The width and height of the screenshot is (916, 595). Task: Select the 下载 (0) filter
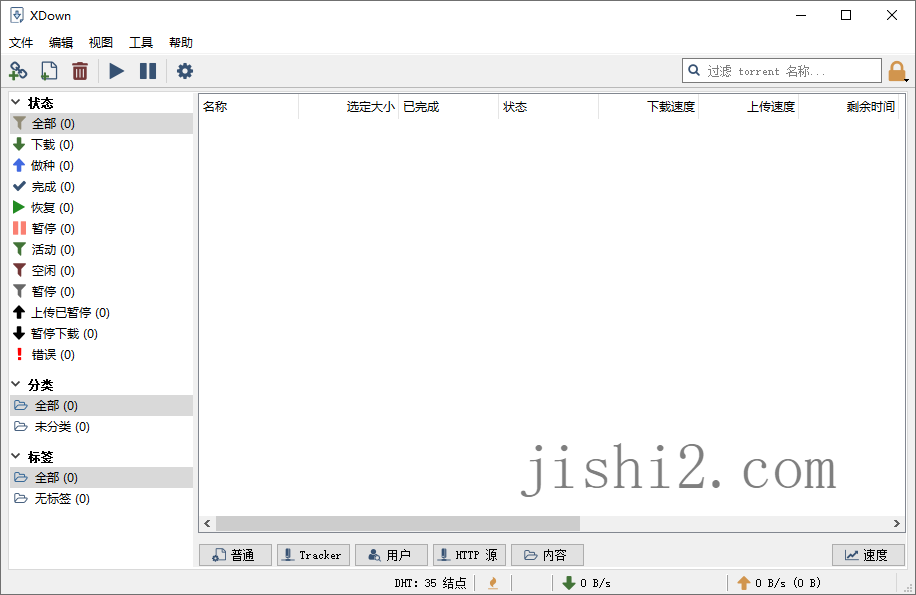pos(102,144)
